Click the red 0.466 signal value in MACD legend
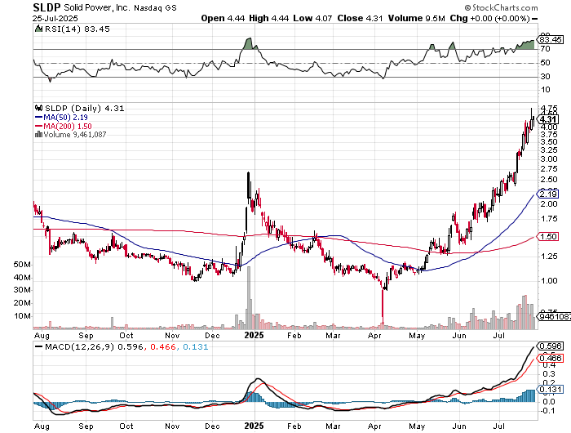 162,347
